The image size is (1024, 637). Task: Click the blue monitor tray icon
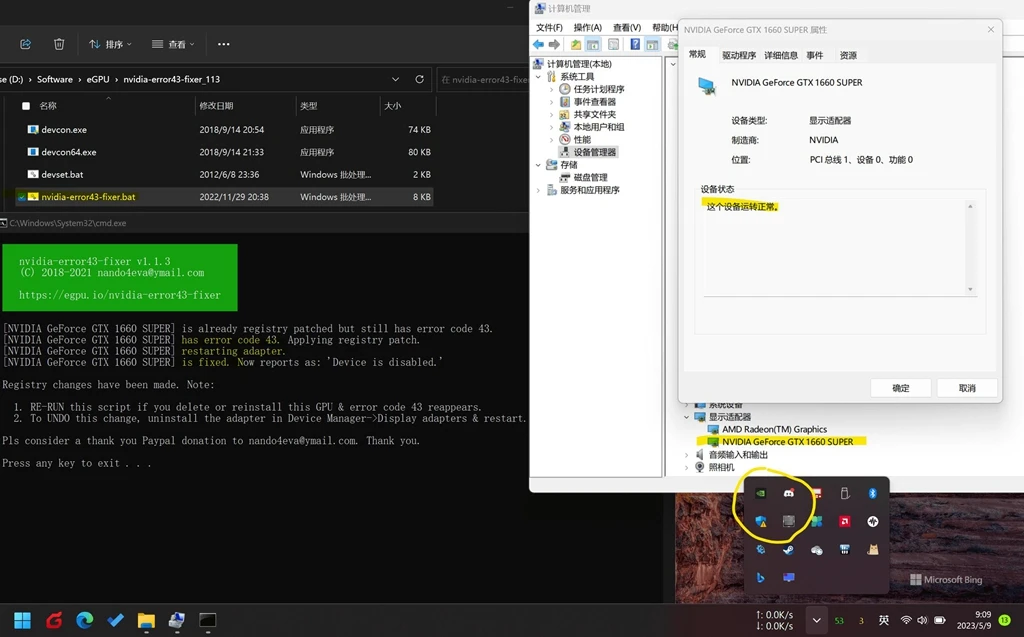[789, 578]
